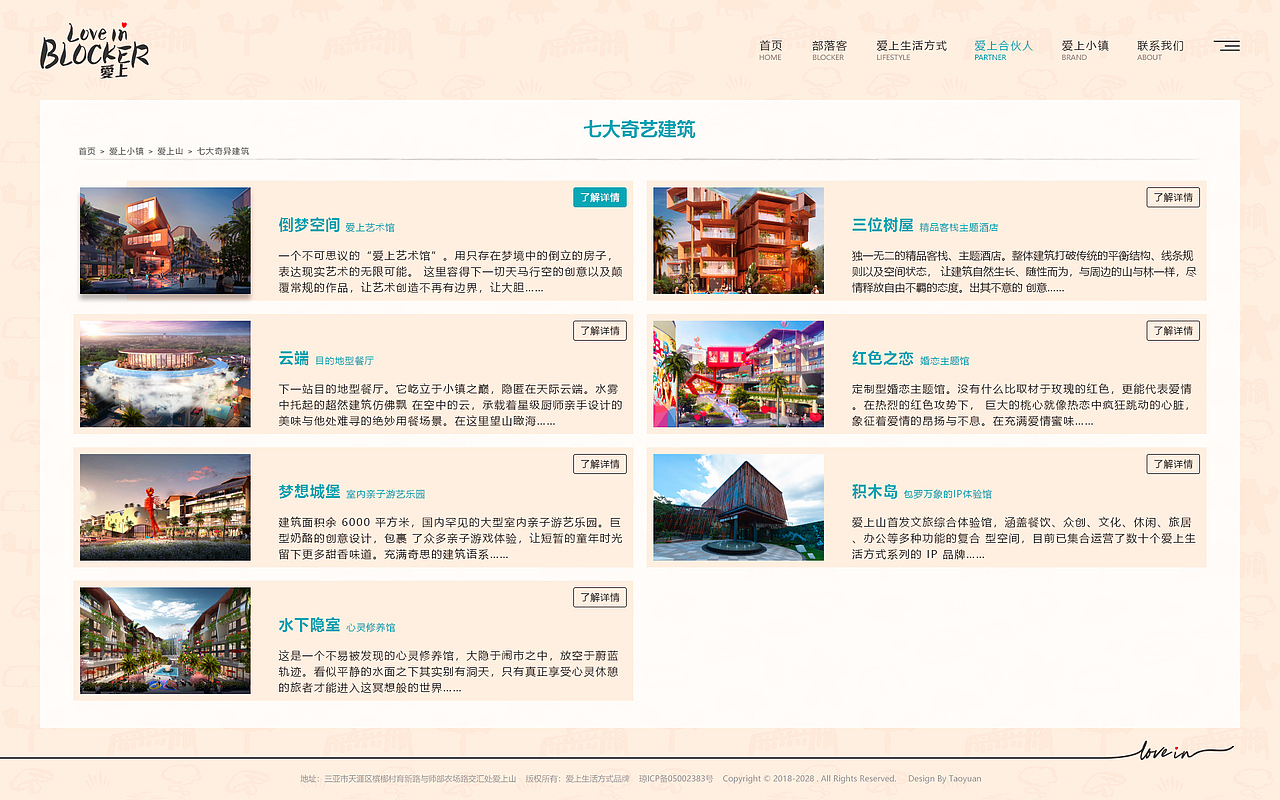Screen dimensions: 1280x800
Task: Click the 三位树屋 title
Action: (882, 225)
